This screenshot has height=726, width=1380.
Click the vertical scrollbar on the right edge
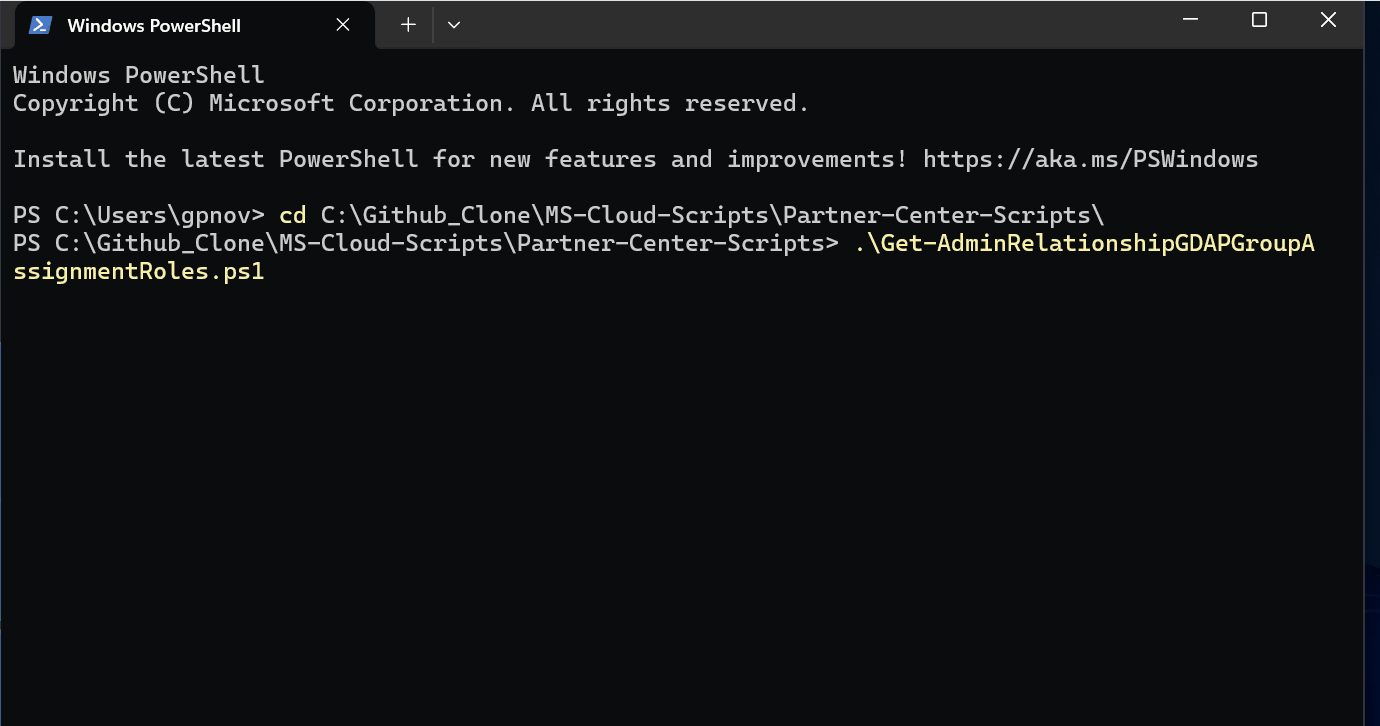[1371, 380]
